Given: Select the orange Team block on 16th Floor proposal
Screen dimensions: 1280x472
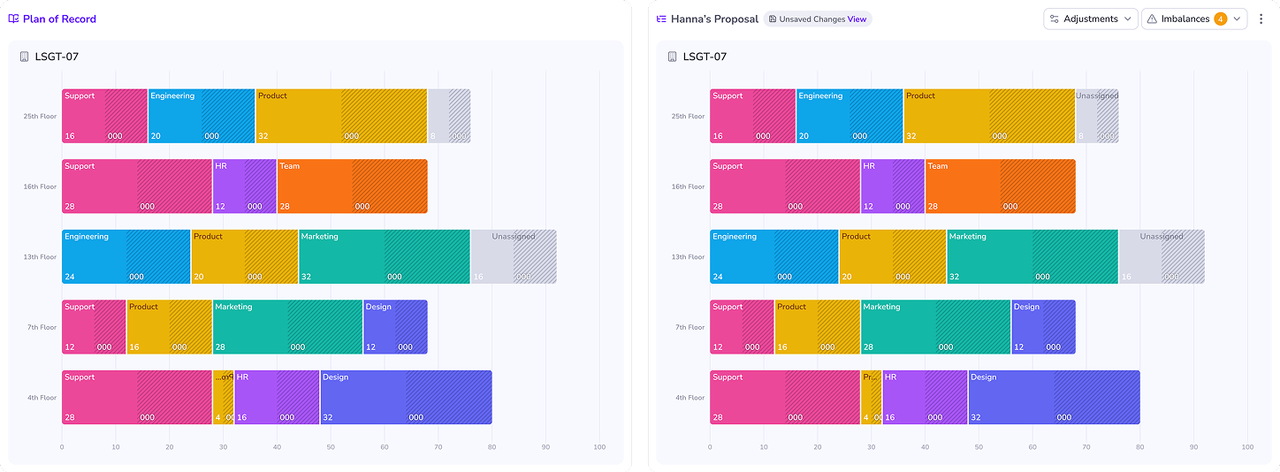Looking at the screenshot, I should point(1000,186).
